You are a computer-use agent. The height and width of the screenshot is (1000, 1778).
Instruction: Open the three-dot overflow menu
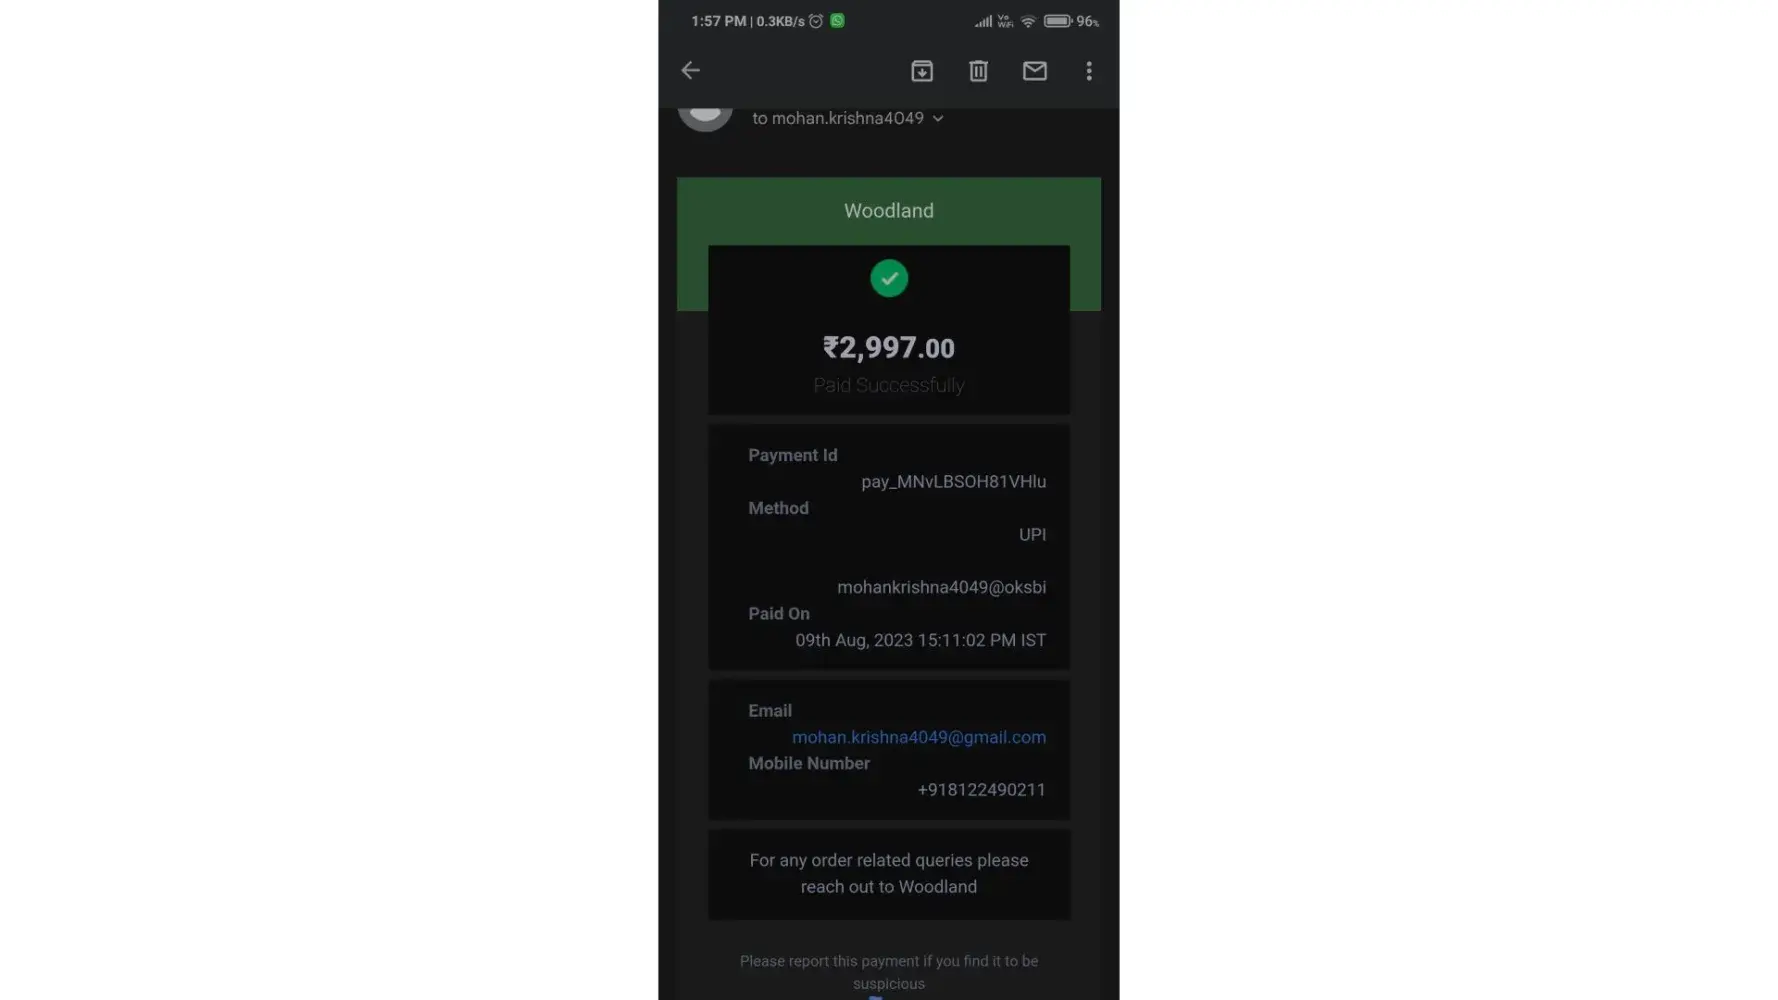[x=1089, y=70]
